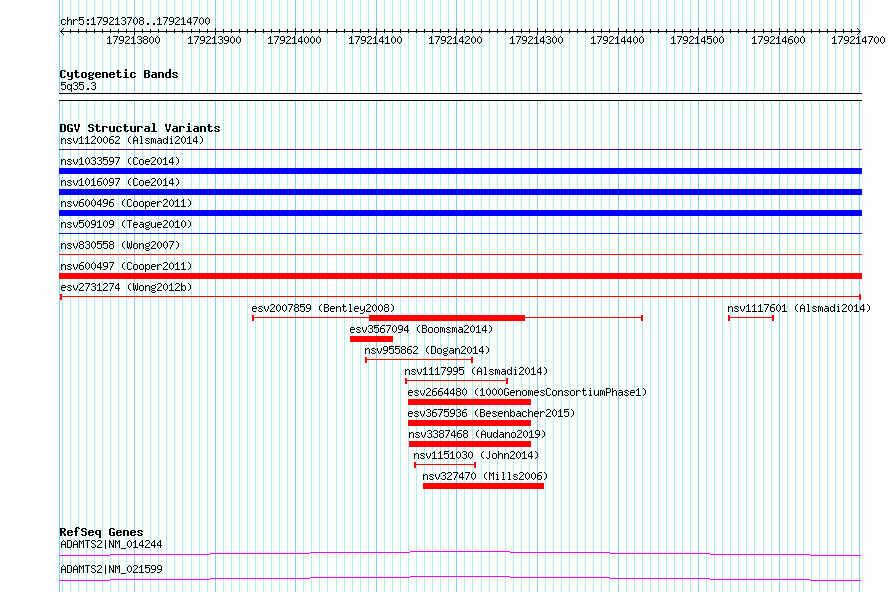890x592 pixels.
Task: Click ruler position 179214200
Action: click(455, 40)
